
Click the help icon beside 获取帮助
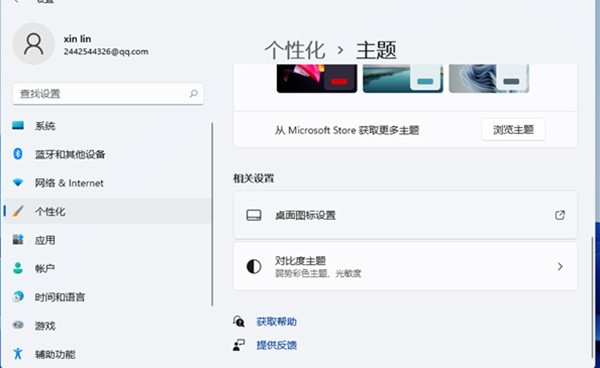(x=239, y=321)
